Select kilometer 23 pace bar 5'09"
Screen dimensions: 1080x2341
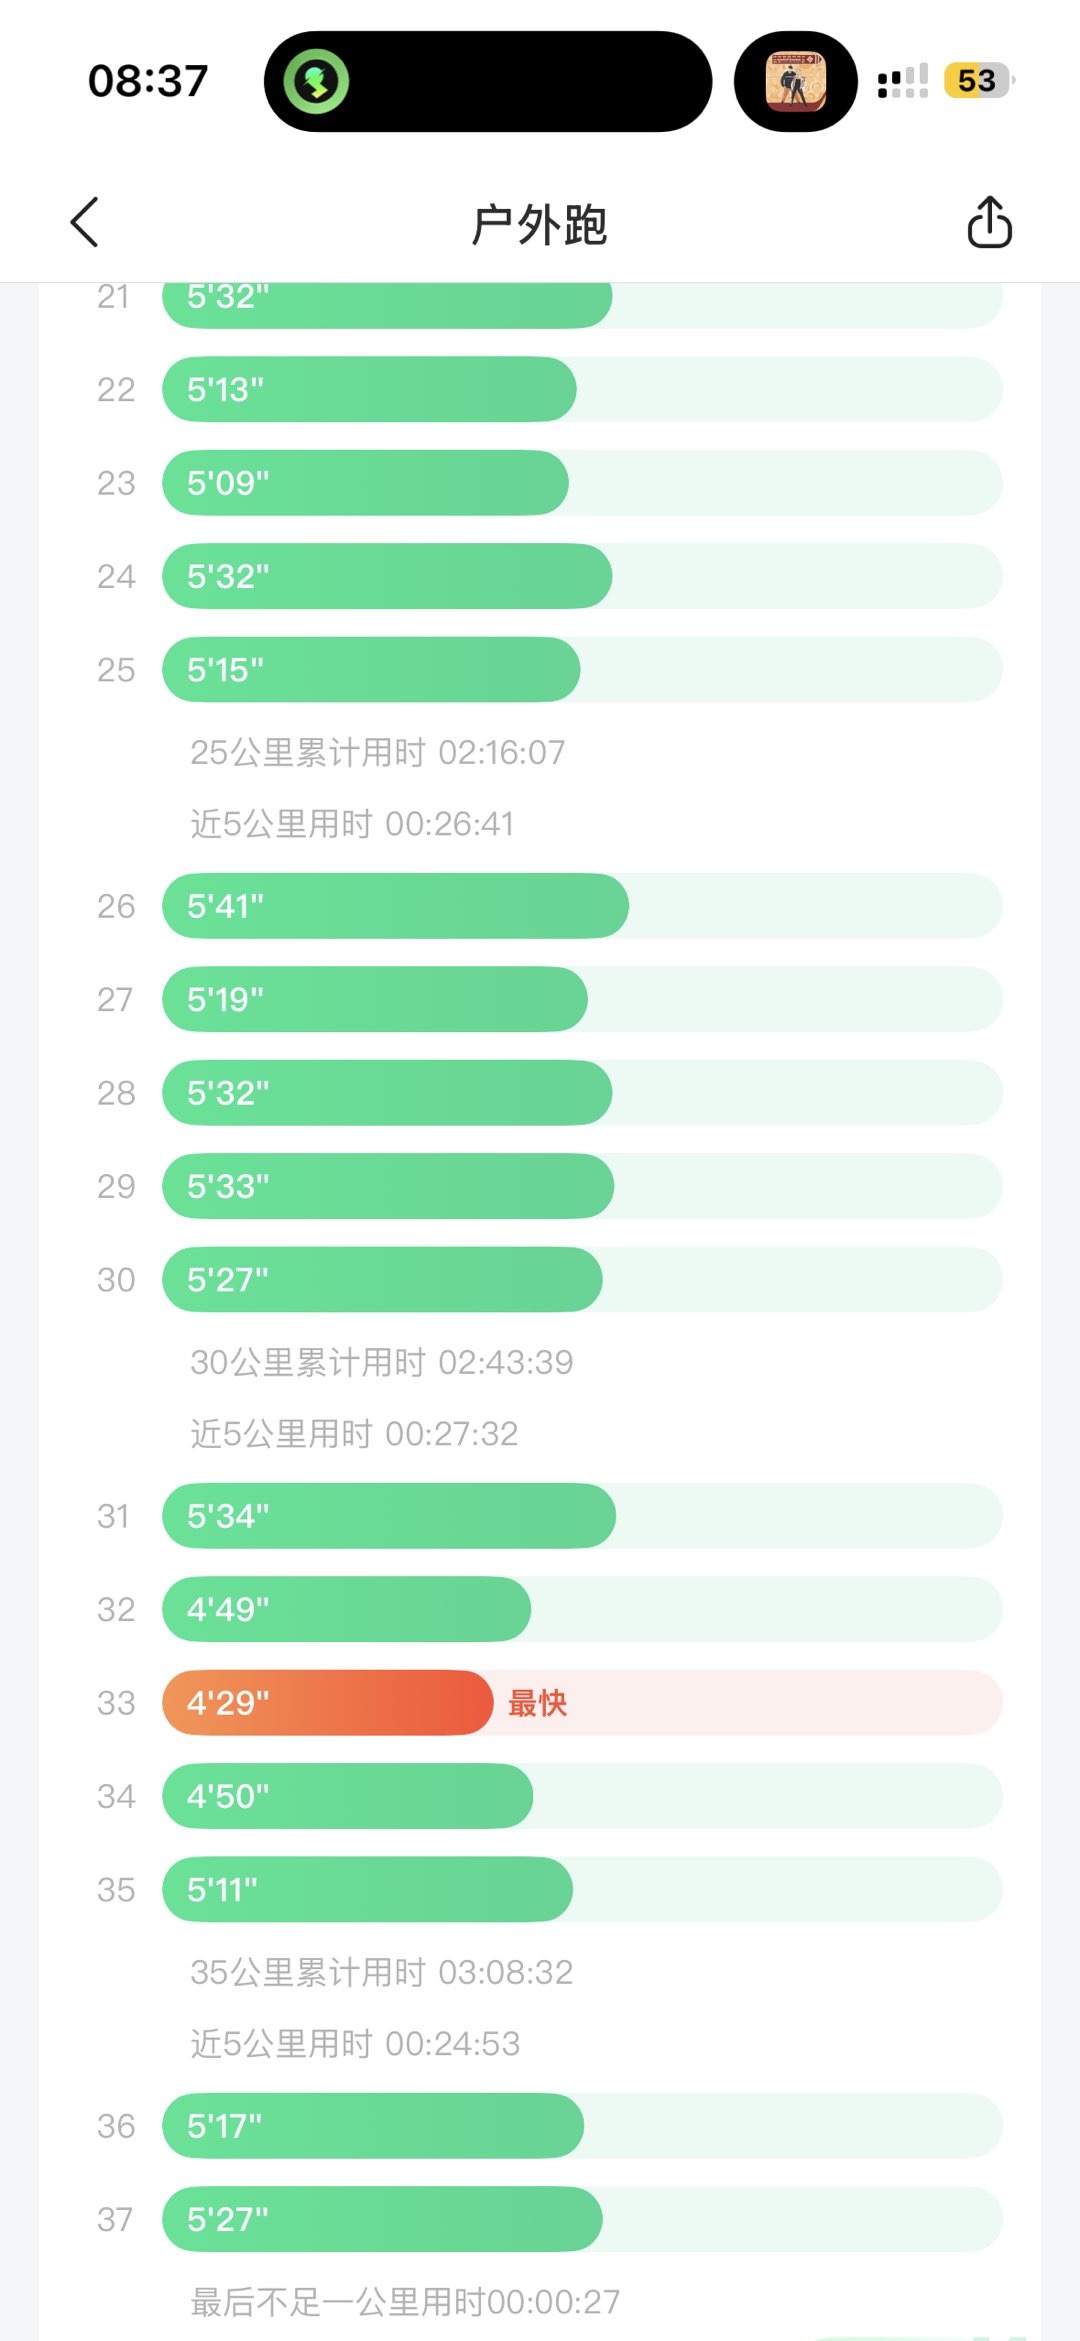[x=365, y=483]
